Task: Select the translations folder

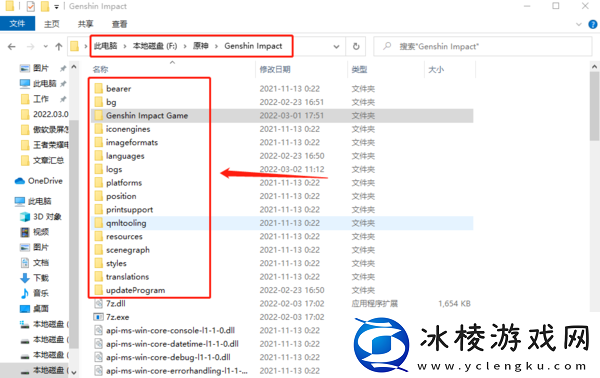Action: coord(127,277)
